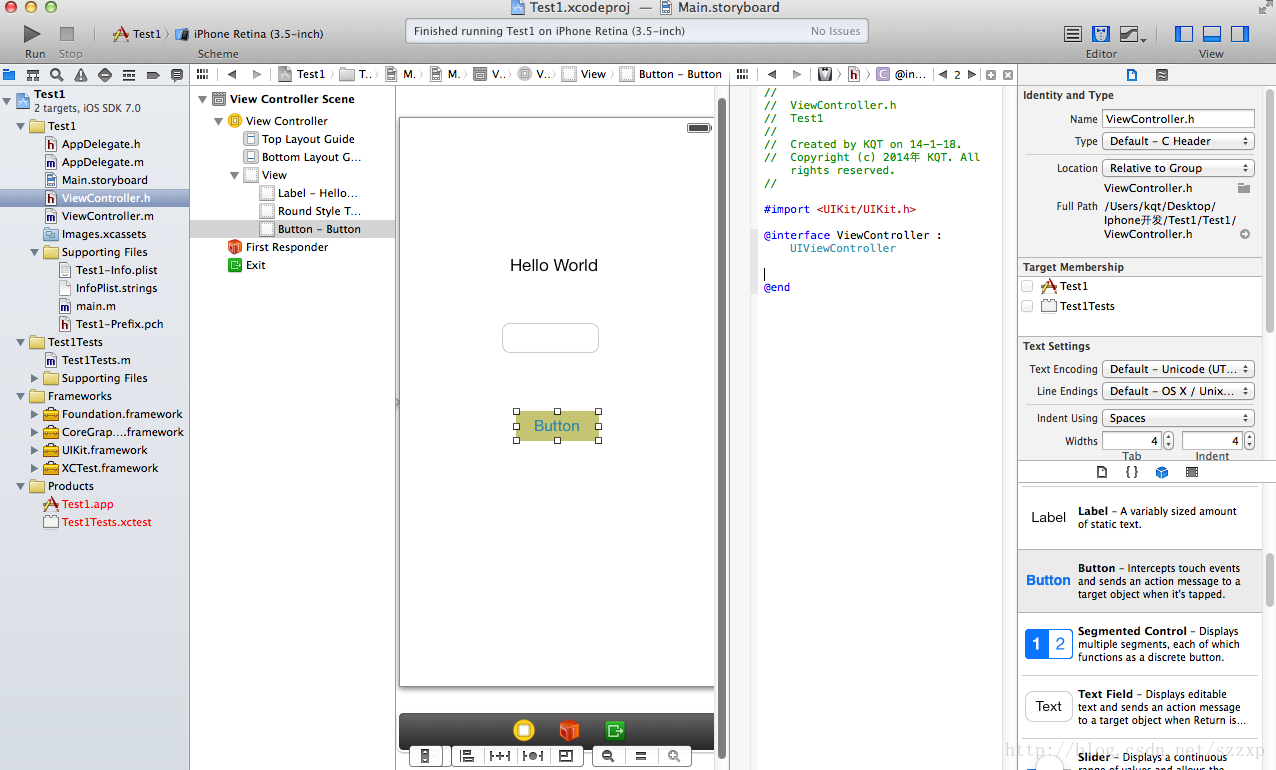Open the Align constraints menu

click(467, 756)
